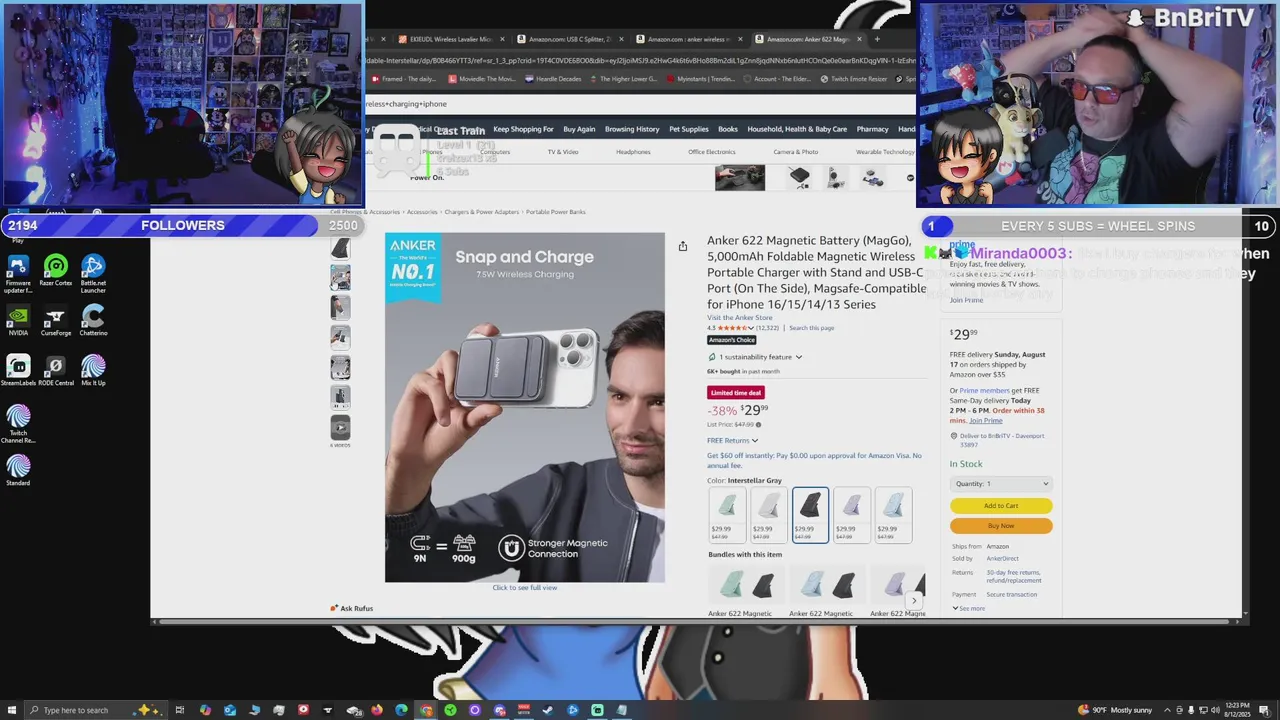Select the white color swatch

769,515
